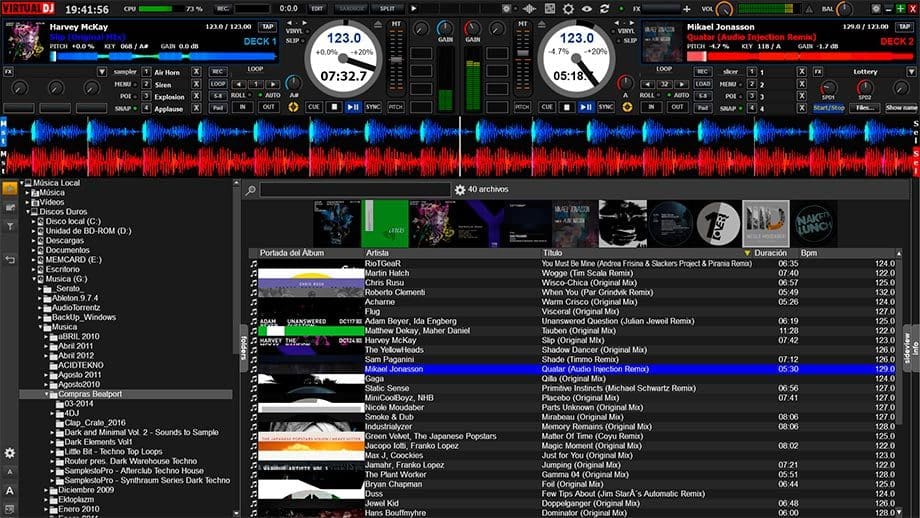Toggle SNAP on Deck 1
Screen dimensions: 920x518
[x=125, y=109]
